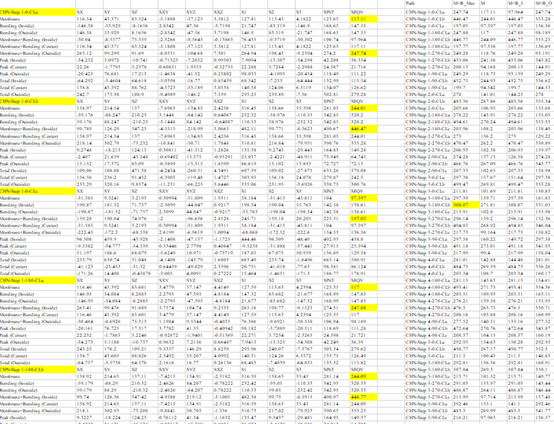Screen dimensions: 554x424
Task: Select 633.26 in the SINT column
Action: 330,170
